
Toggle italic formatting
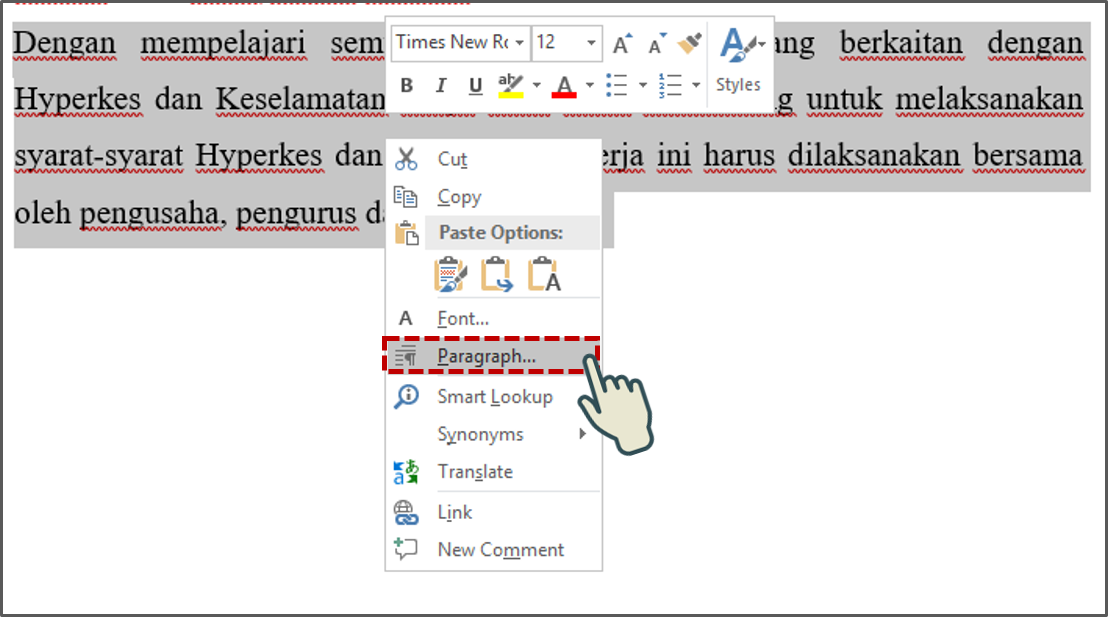(x=440, y=85)
